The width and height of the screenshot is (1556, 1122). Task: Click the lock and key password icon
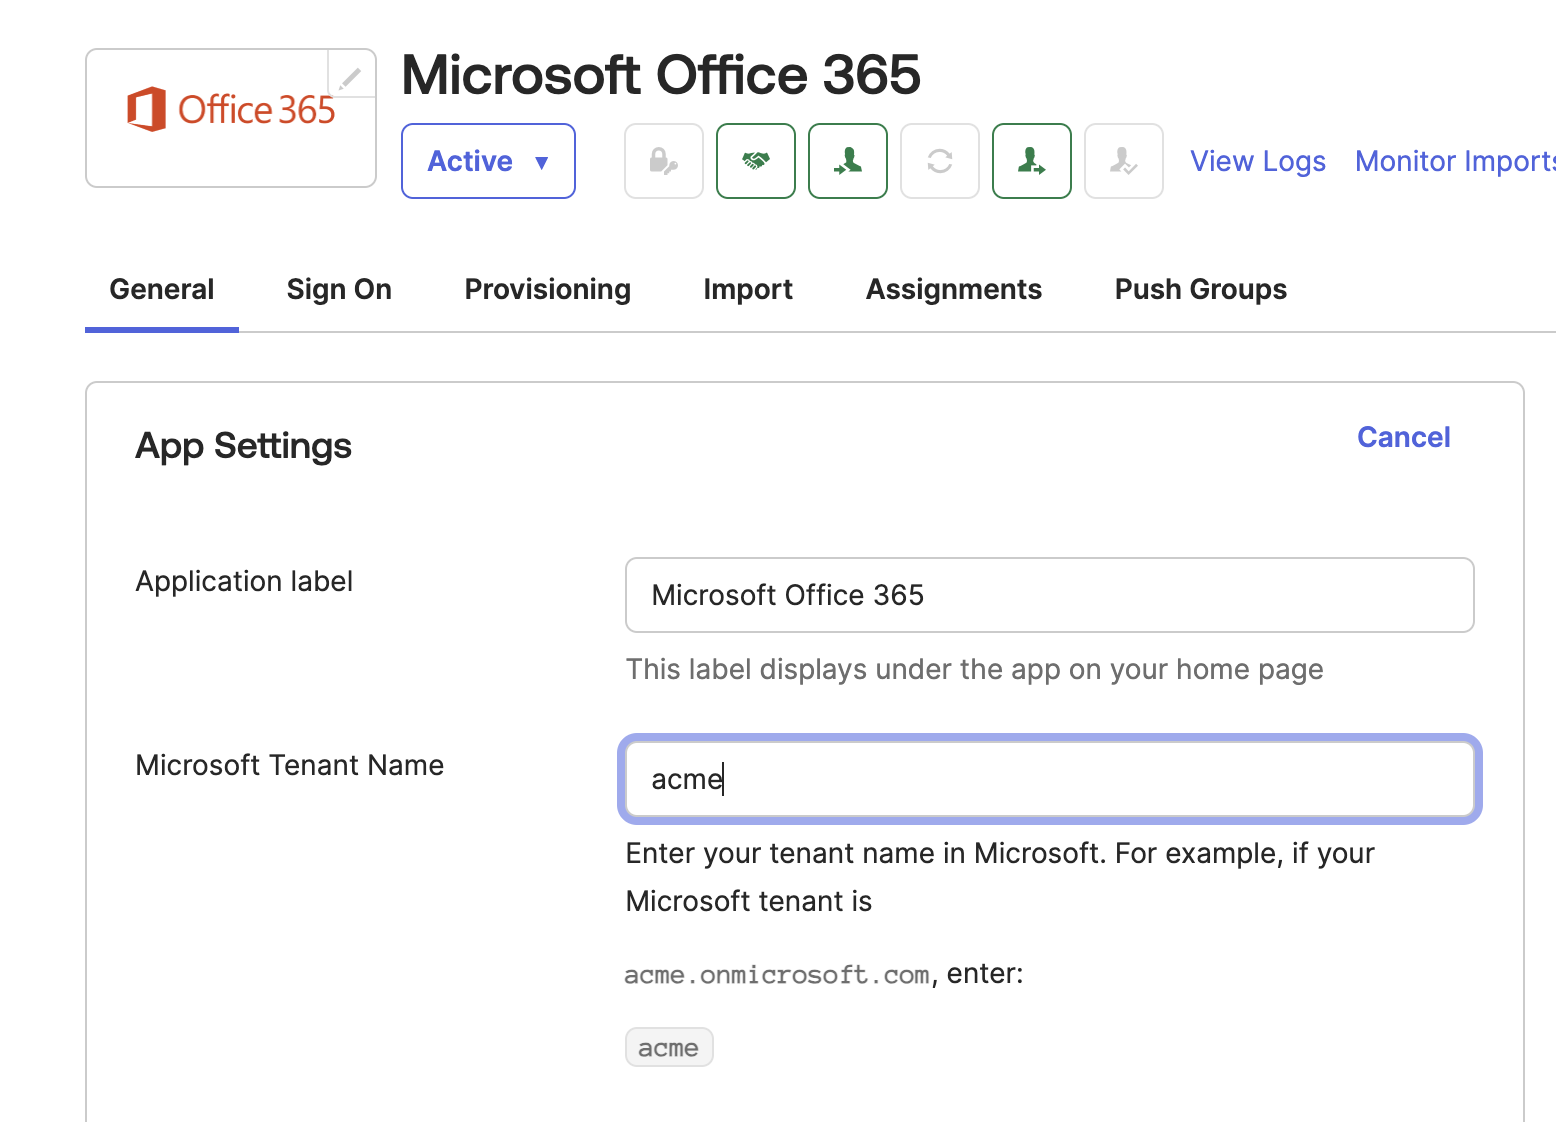coord(664,161)
